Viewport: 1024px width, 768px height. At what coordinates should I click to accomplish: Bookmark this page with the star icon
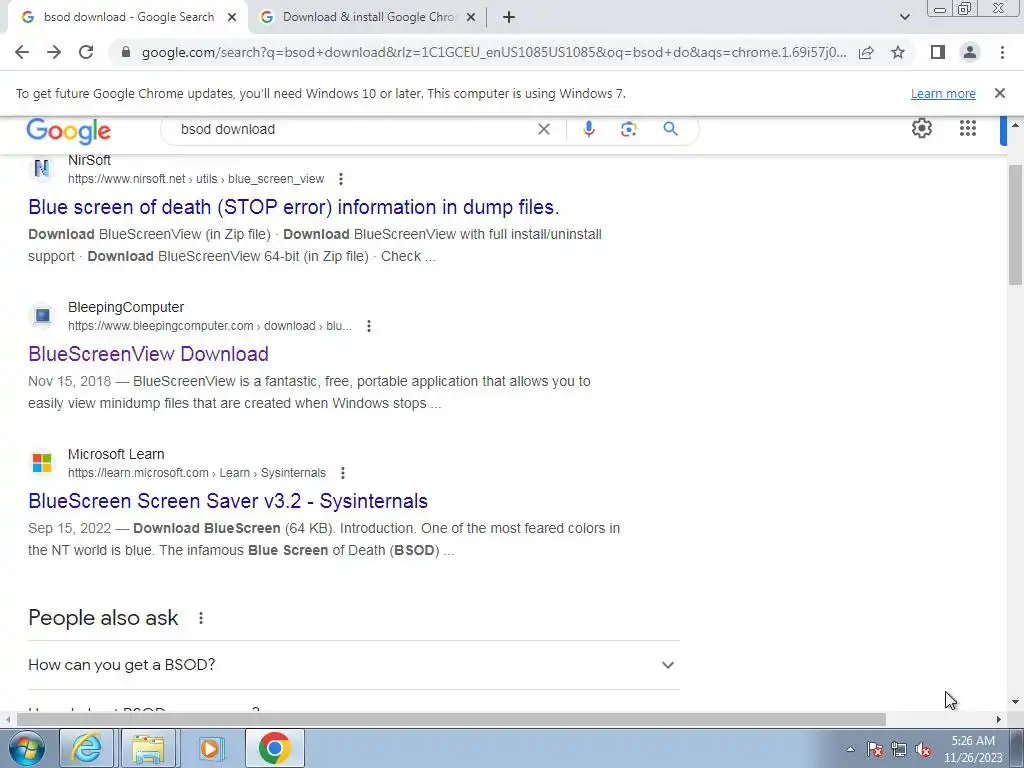click(898, 52)
